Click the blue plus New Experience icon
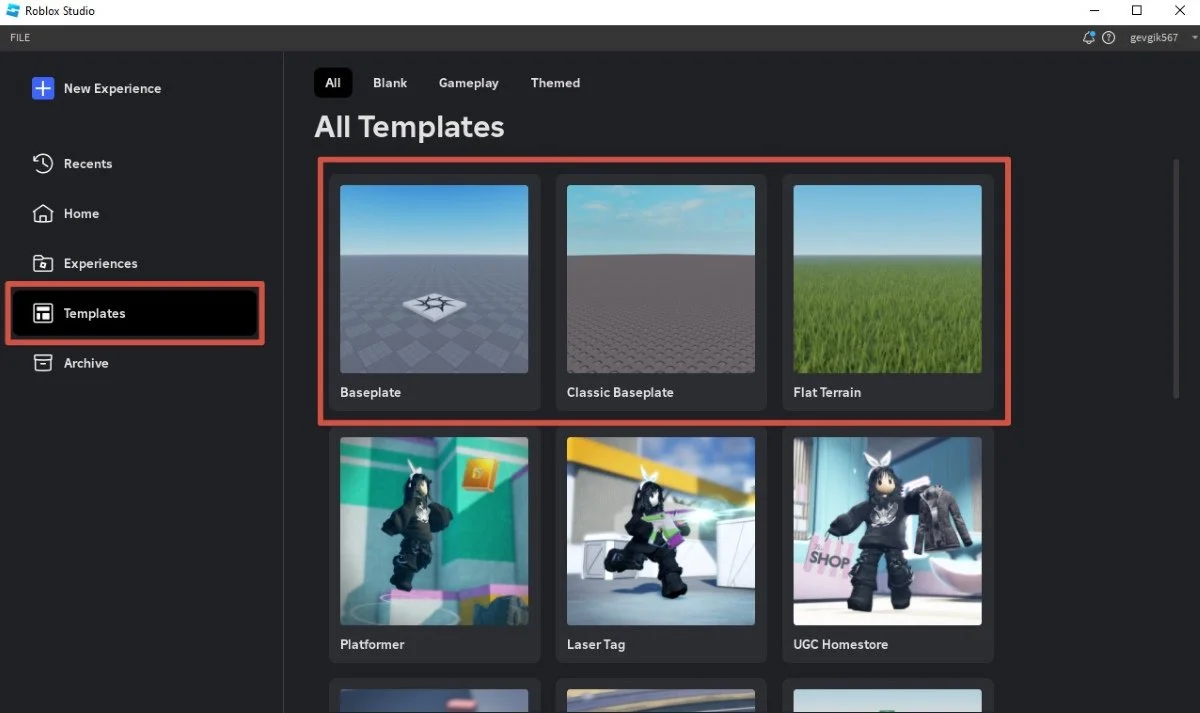The width and height of the screenshot is (1200, 713). point(43,88)
